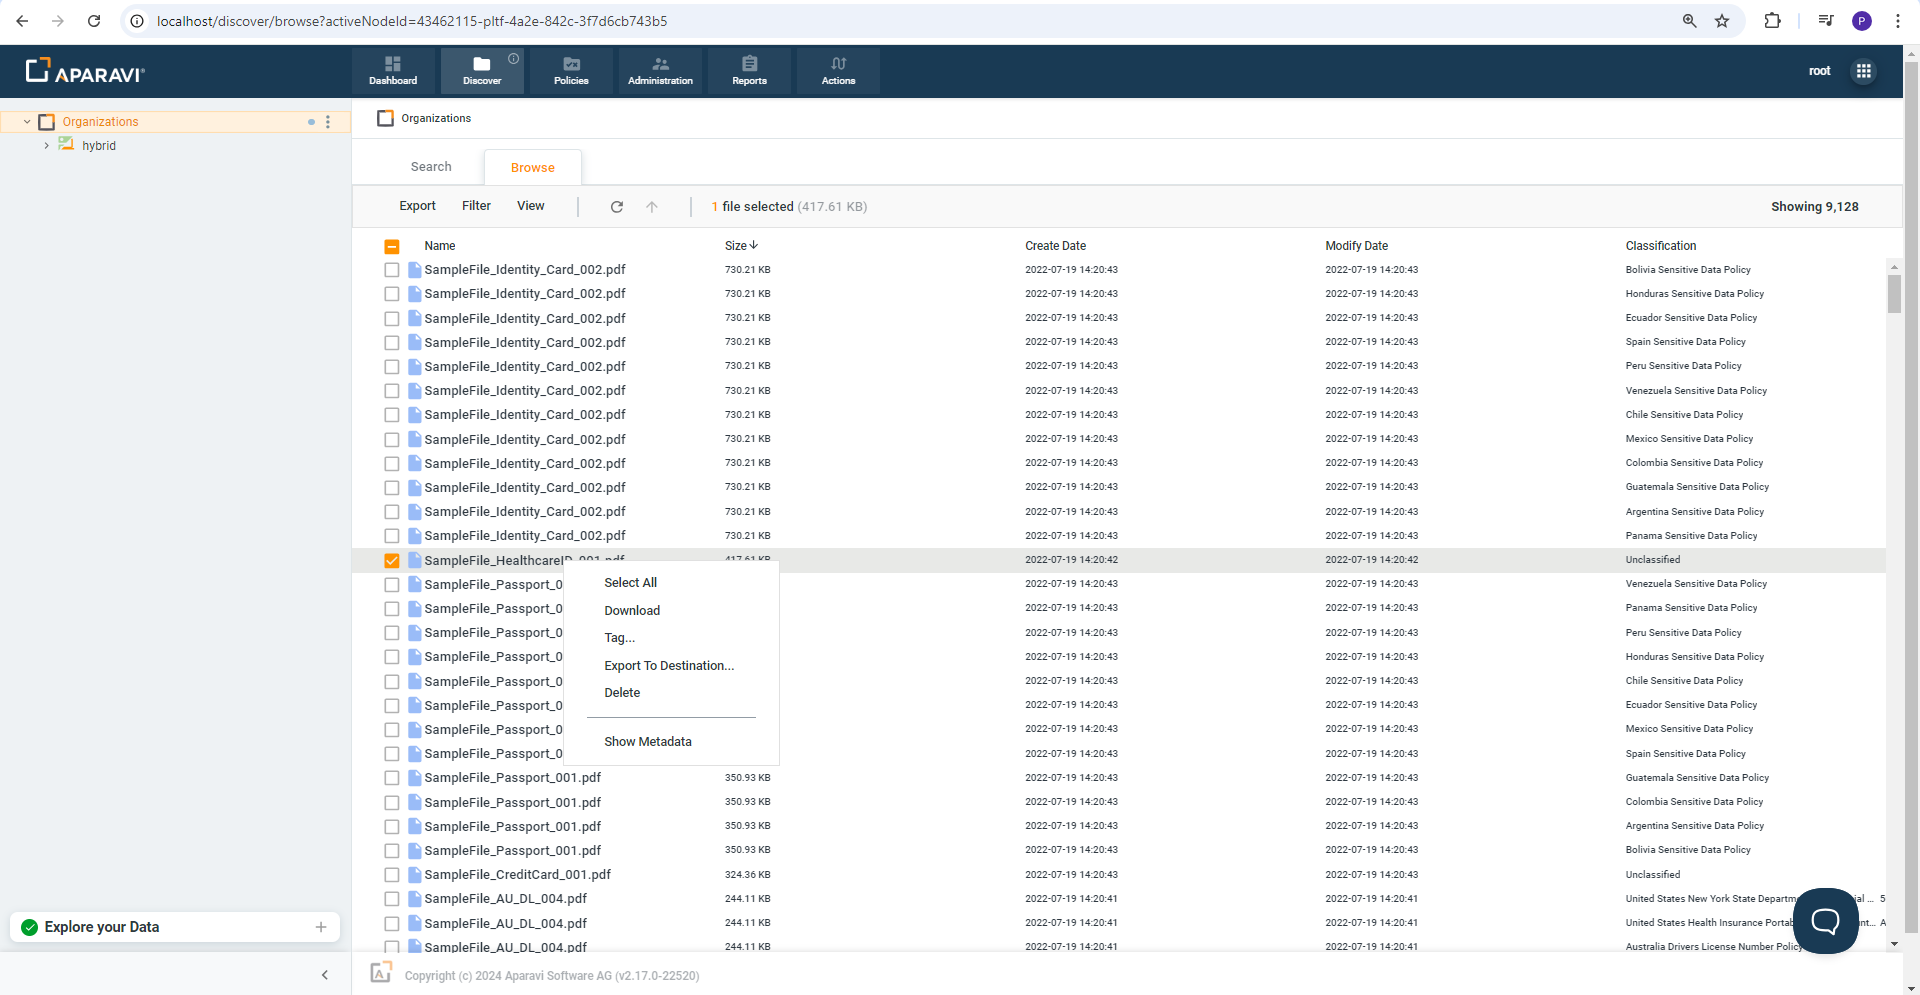Select Show Metadata in context menu
1920x995 pixels.
pyautogui.click(x=647, y=742)
